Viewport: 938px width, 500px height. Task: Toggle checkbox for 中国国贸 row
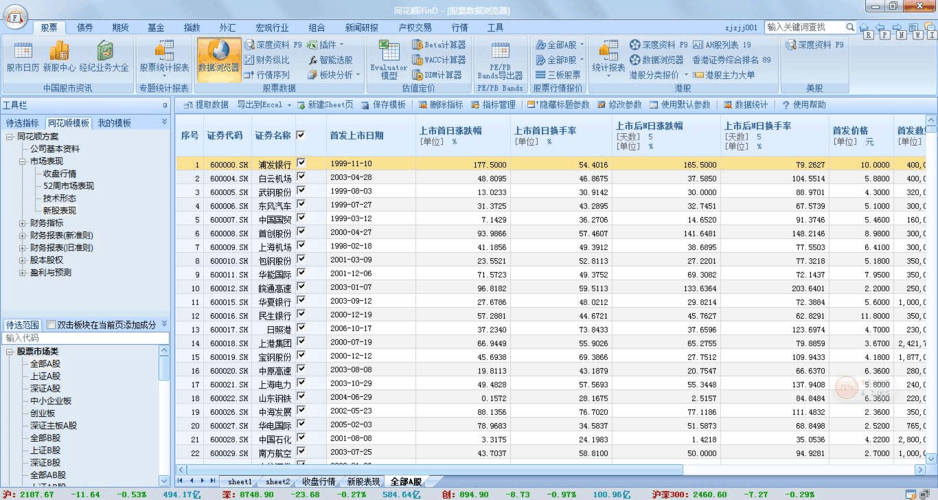click(301, 217)
